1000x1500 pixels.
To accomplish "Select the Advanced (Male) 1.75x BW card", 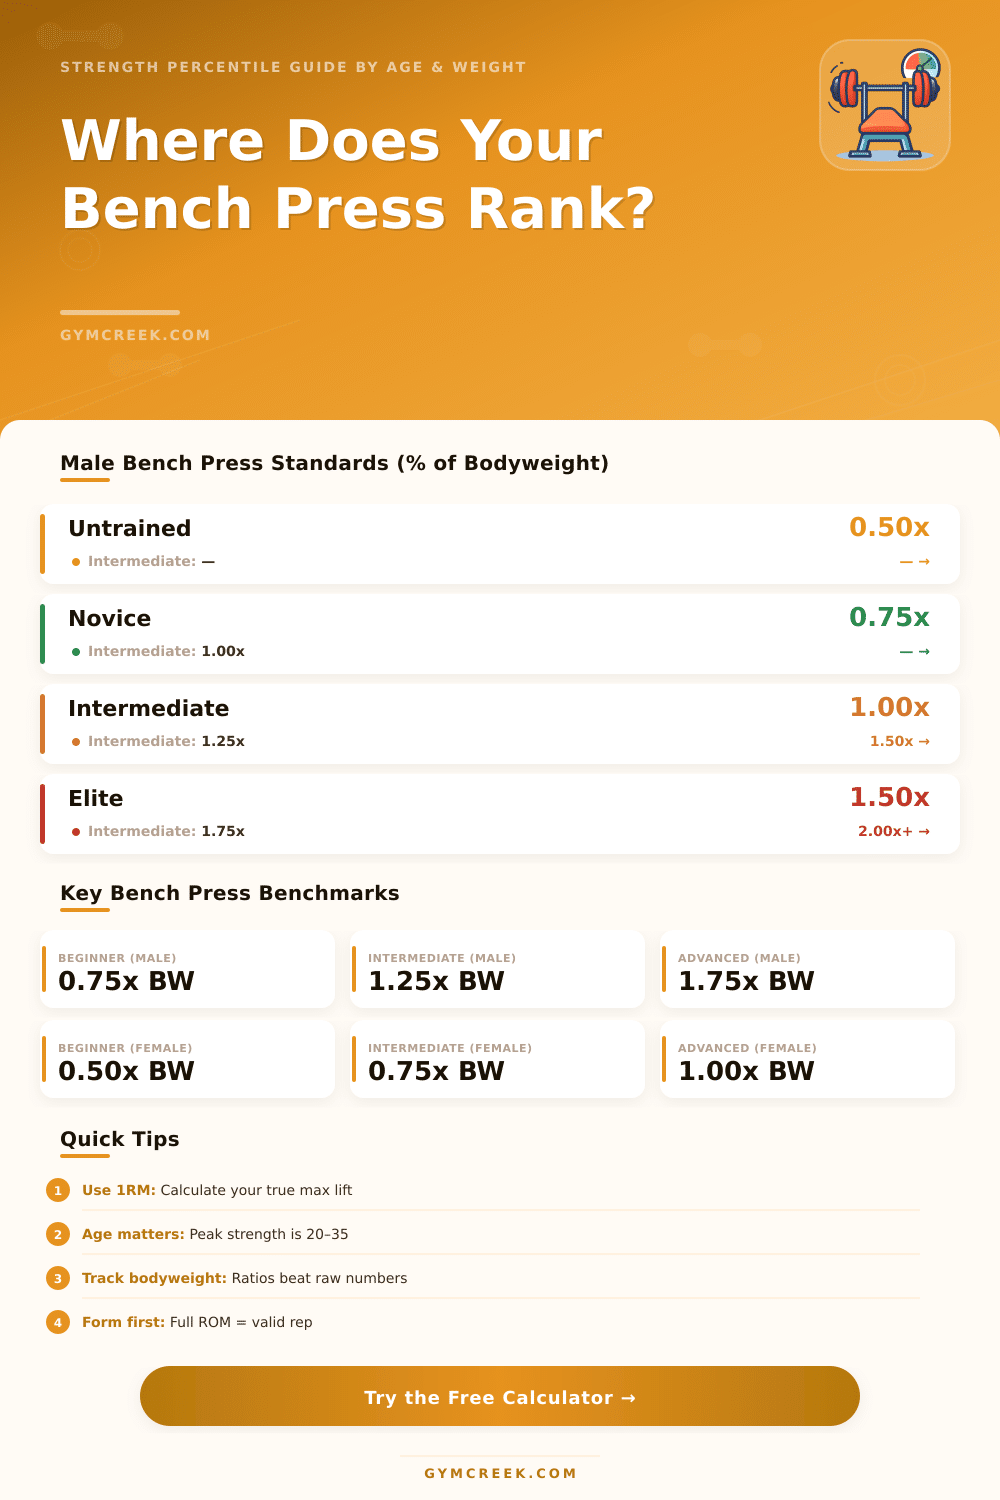I will [x=807, y=970].
